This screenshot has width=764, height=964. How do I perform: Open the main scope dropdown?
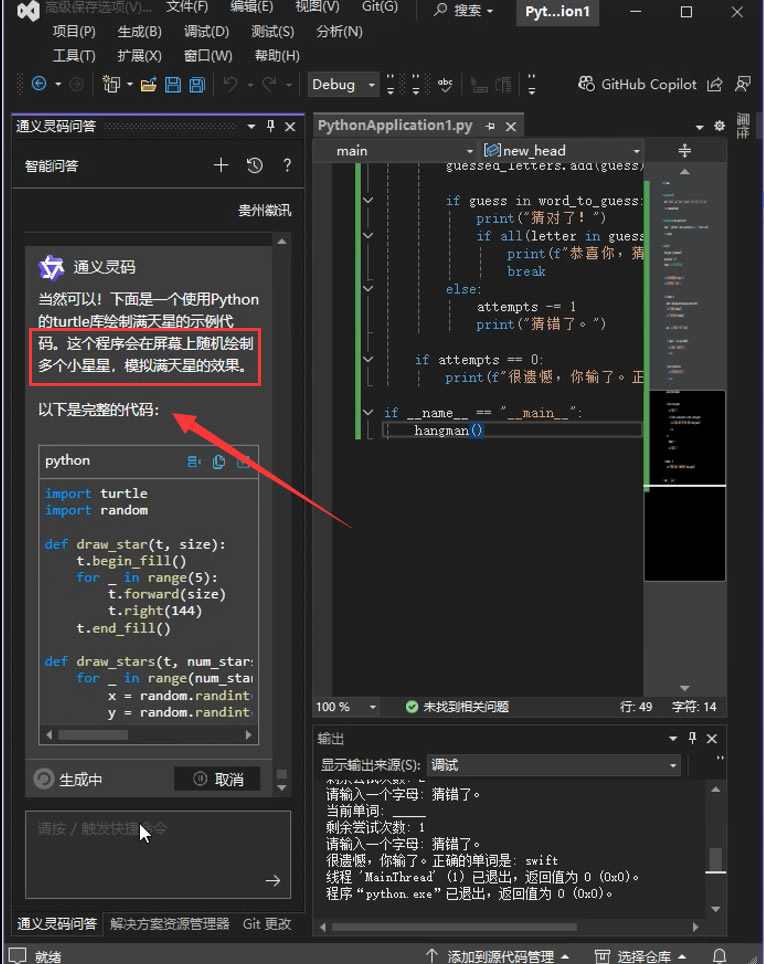pyautogui.click(x=403, y=151)
